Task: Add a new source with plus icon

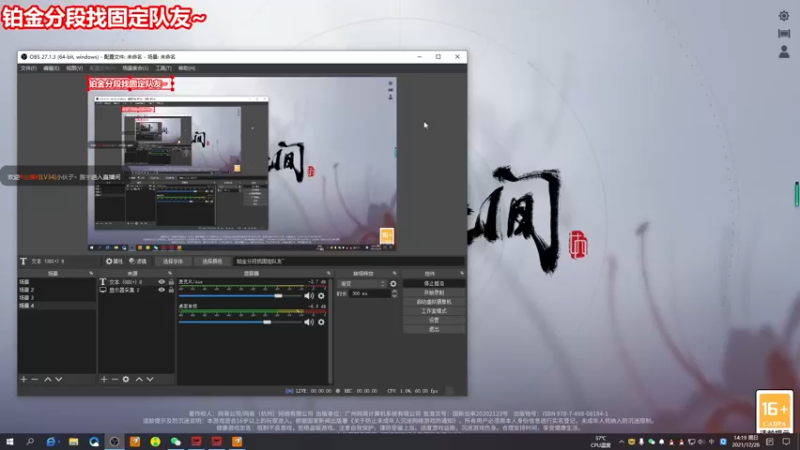Action: click(x=104, y=379)
